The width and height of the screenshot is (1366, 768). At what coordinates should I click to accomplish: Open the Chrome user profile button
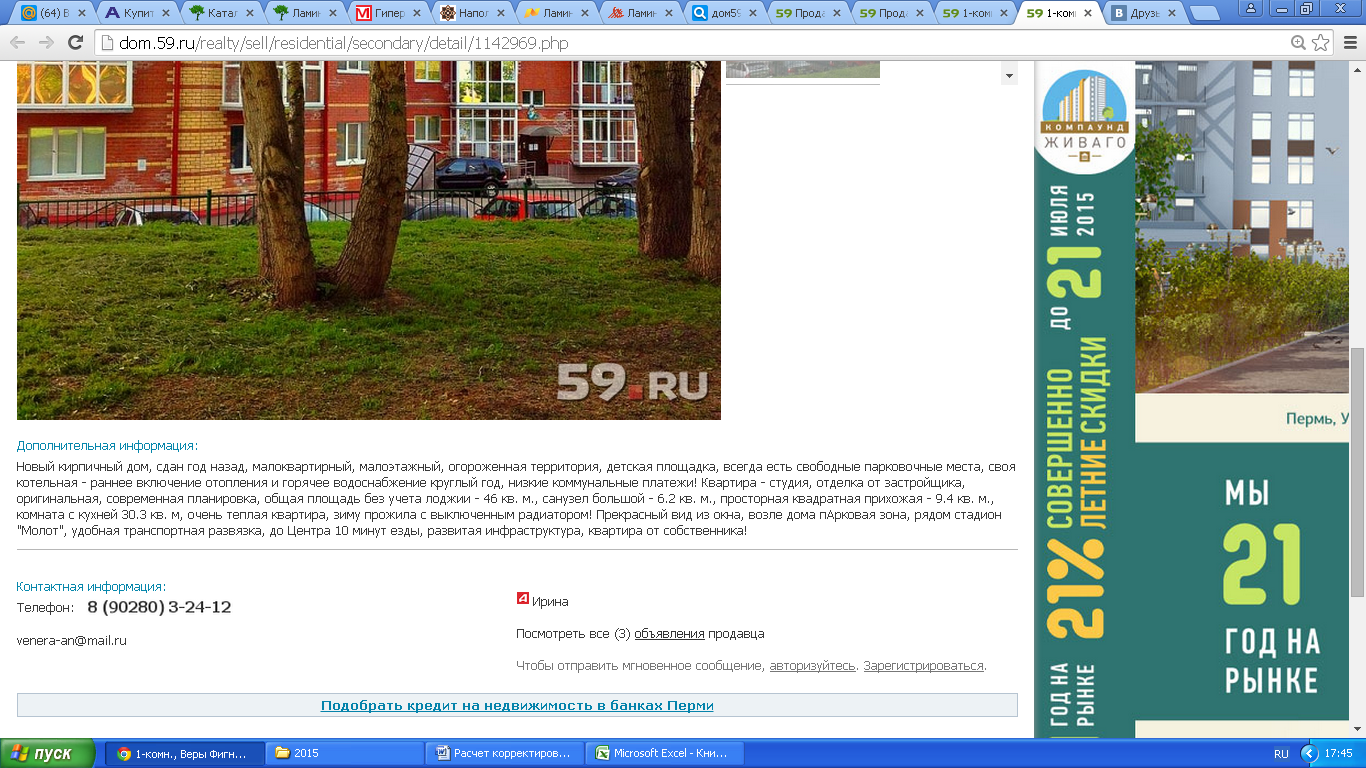(1249, 8)
